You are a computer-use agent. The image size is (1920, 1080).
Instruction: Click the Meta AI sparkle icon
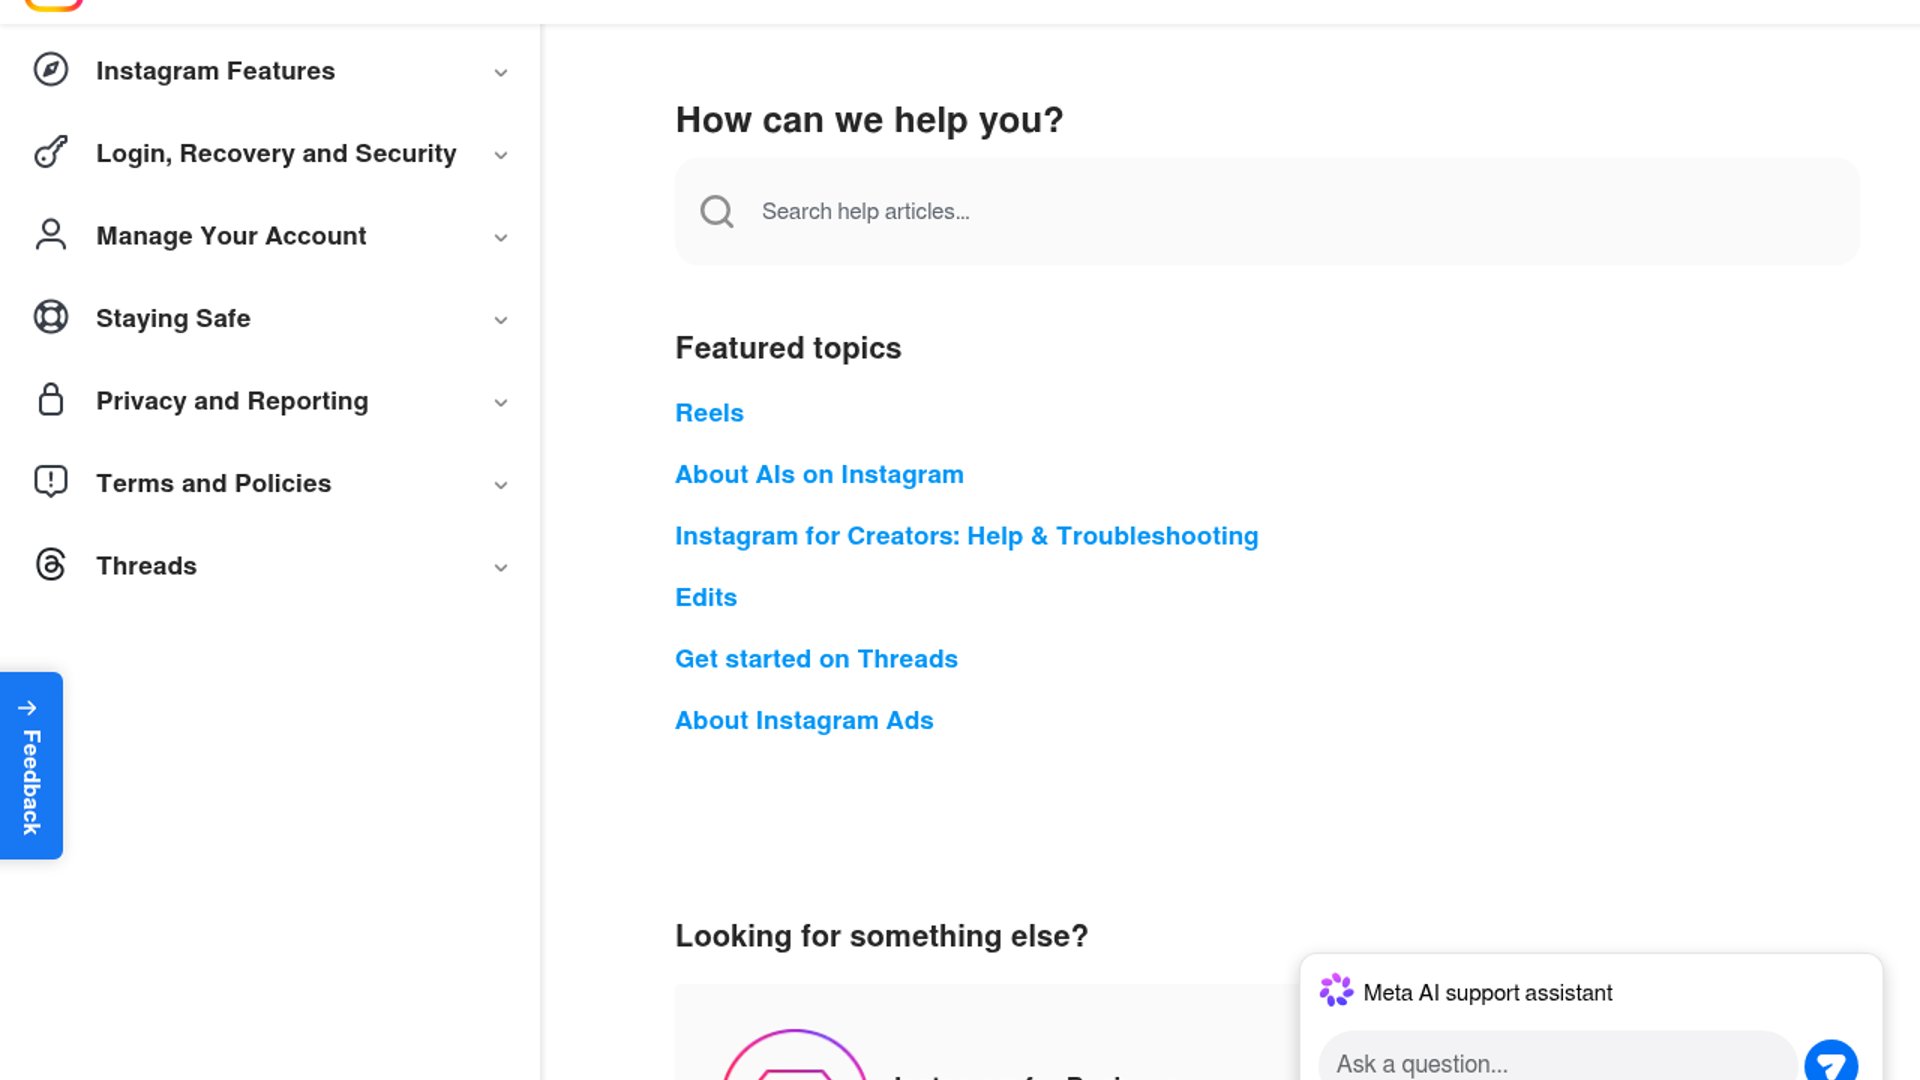(x=1336, y=991)
